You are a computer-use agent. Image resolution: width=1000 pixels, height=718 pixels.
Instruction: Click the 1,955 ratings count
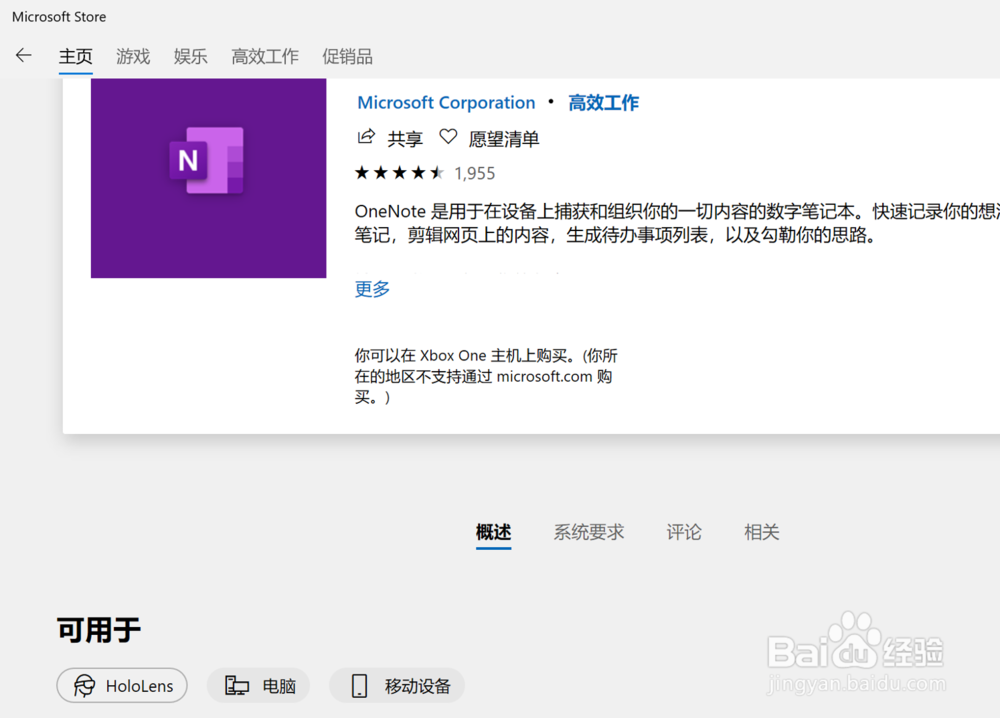click(474, 173)
